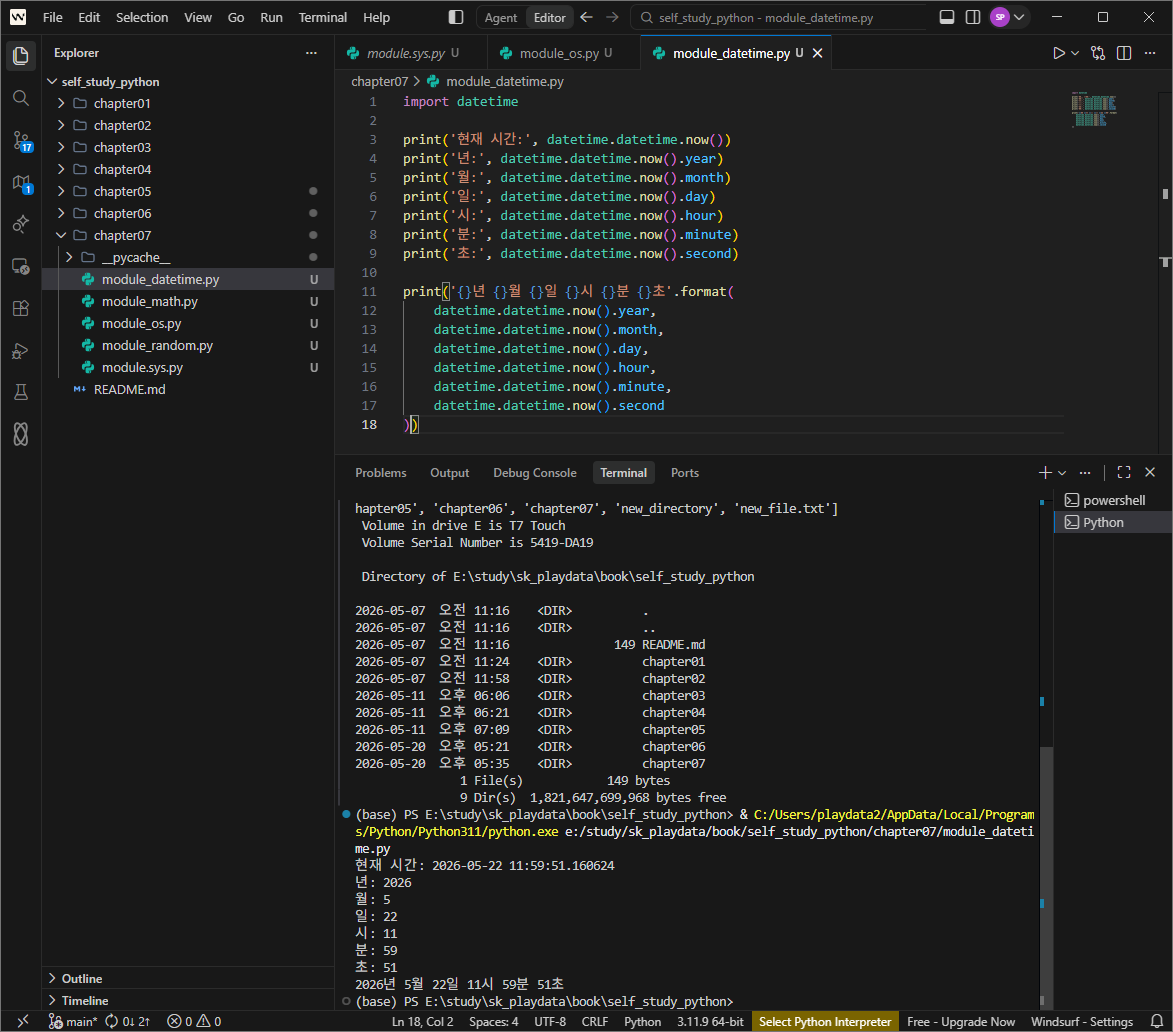Click Free - Upgrade Now link

pyautogui.click(x=961, y=1022)
